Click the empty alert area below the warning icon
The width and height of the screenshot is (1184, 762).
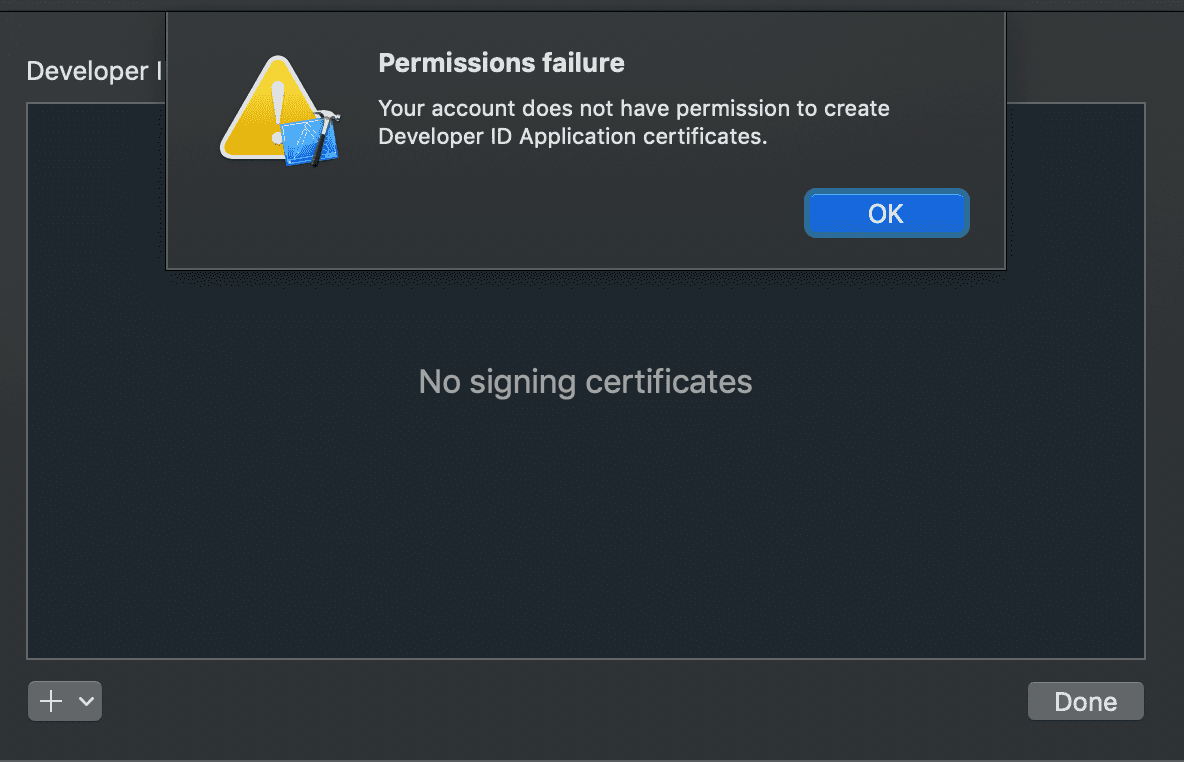[x=270, y=220]
